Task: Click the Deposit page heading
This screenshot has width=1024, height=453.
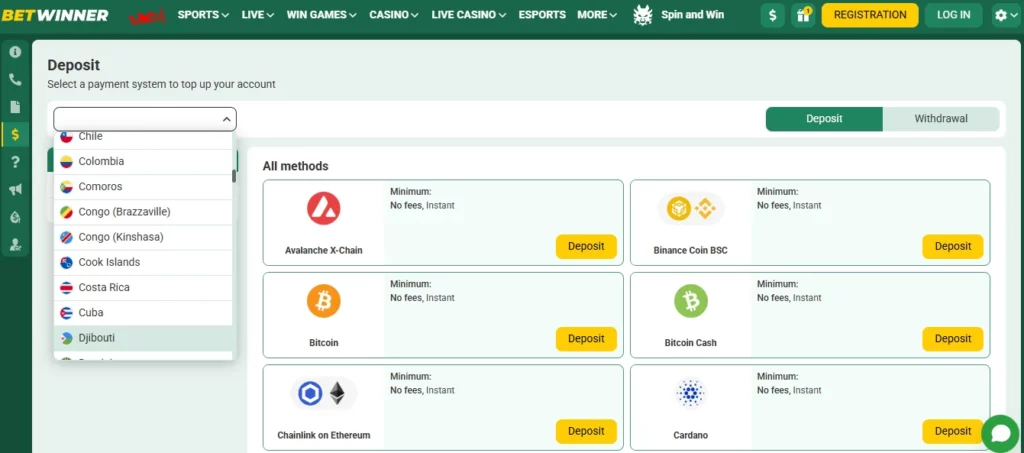Action: click(x=74, y=65)
